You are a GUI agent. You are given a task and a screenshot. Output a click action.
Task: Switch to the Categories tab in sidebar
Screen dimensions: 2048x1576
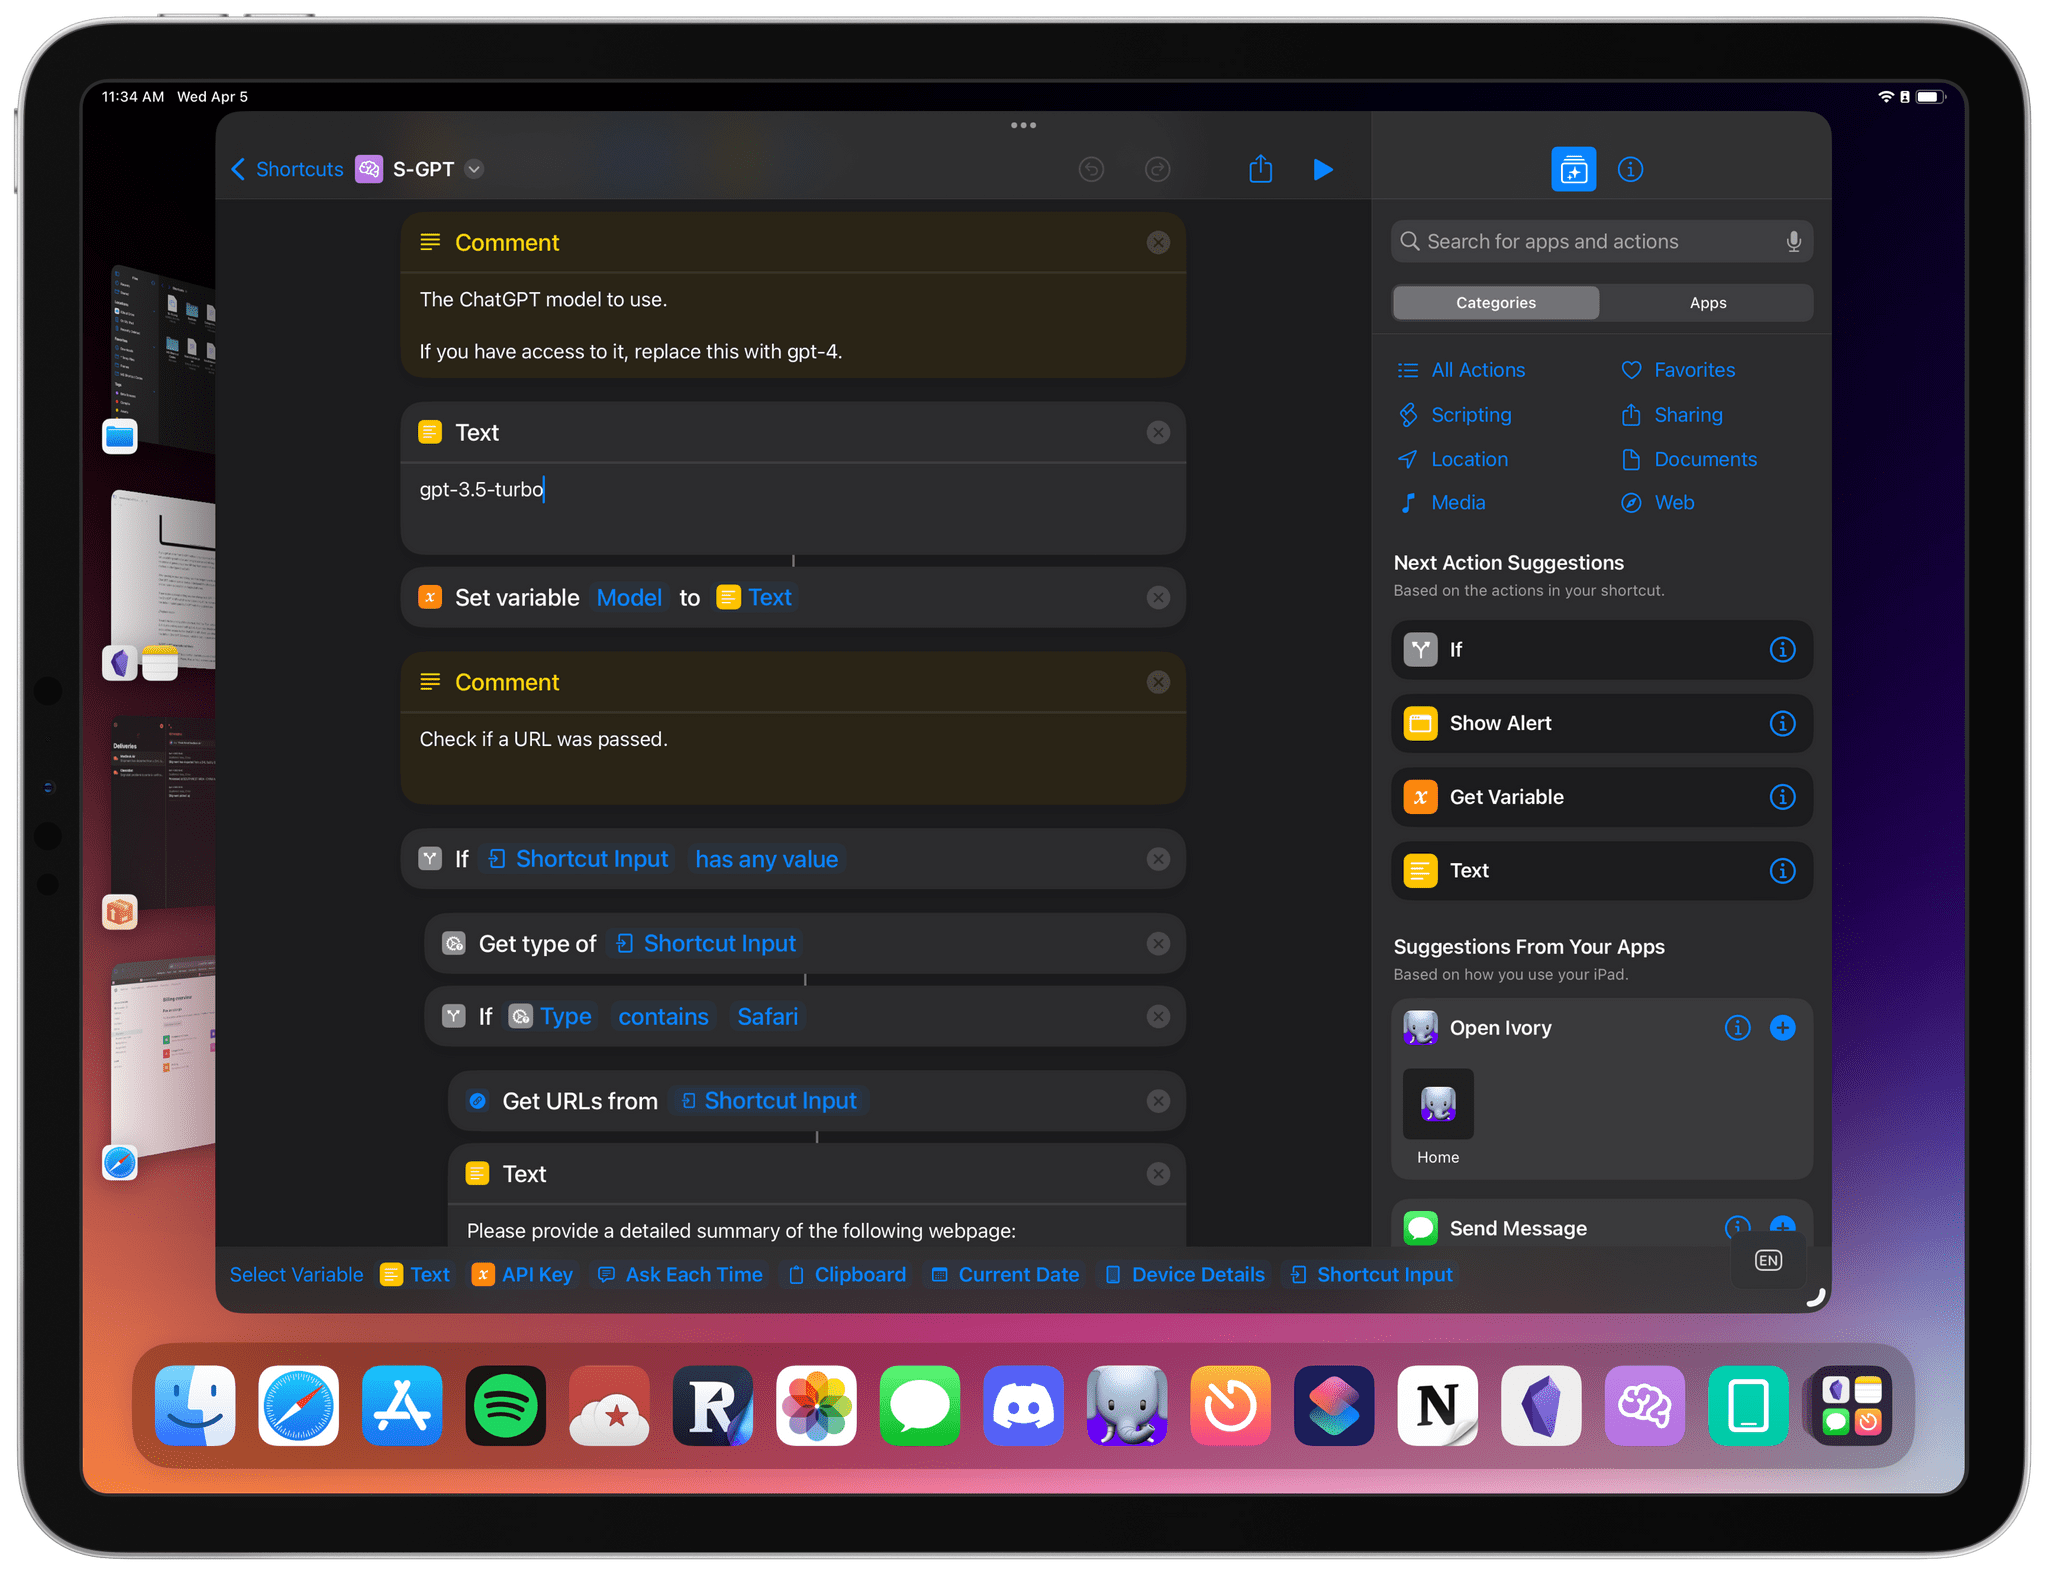click(x=1495, y=303)
